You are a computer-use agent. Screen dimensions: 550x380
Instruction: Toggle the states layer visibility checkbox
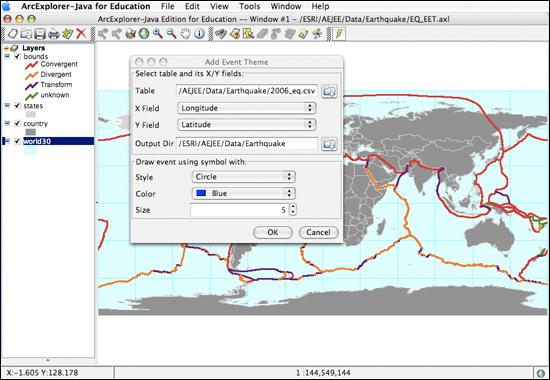tap(17, 105)
